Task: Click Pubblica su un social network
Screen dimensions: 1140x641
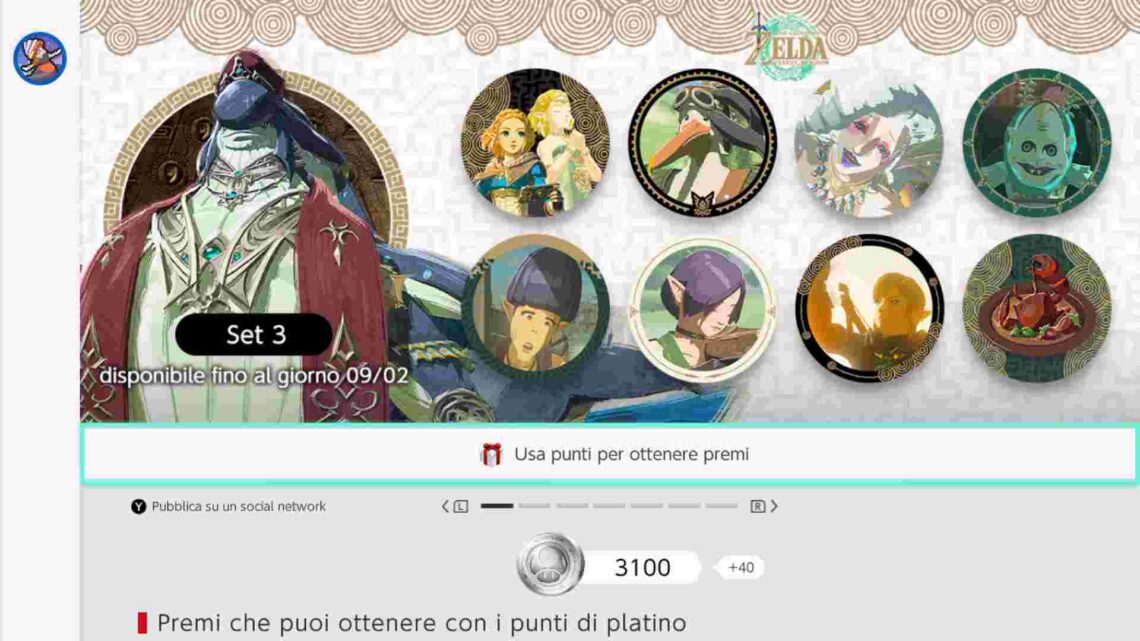Action: (x=228, y=507)
